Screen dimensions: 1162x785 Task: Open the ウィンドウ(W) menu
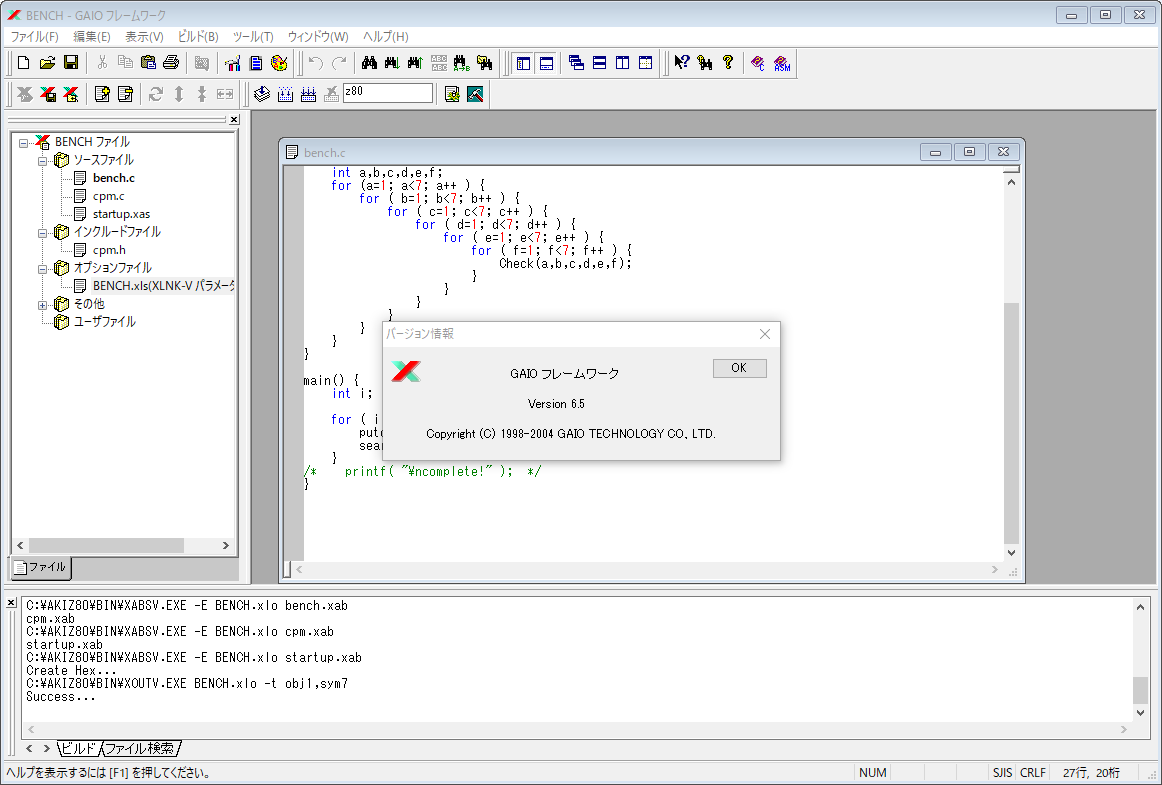[x=318, y=36]
